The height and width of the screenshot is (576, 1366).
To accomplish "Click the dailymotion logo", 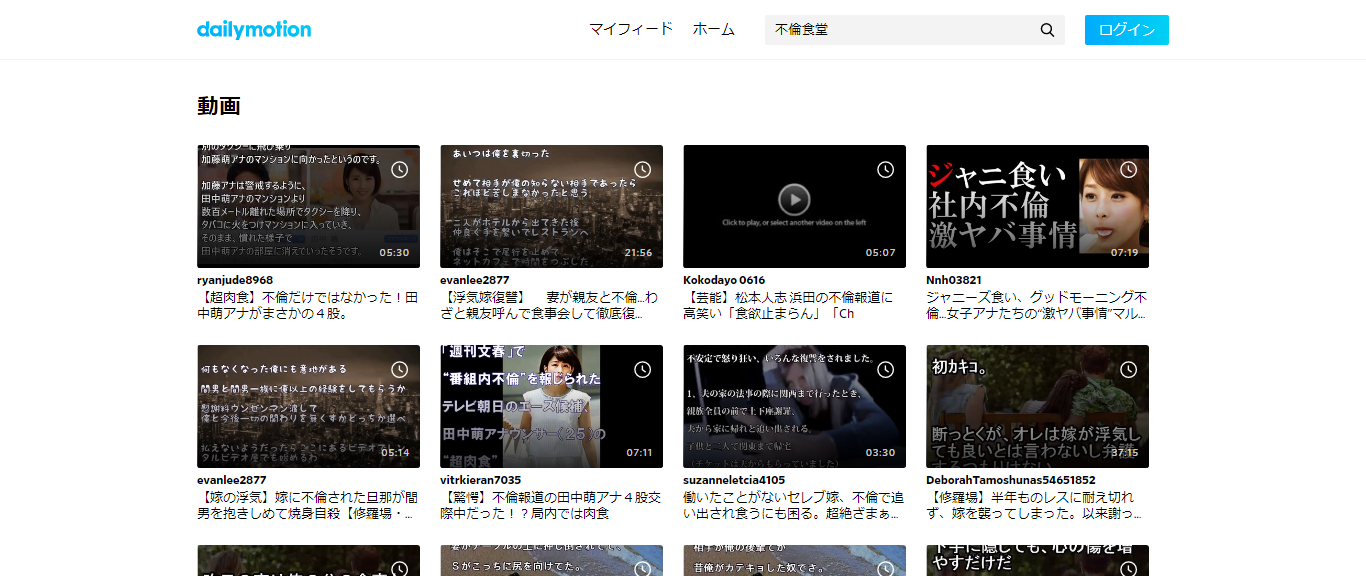I will tap(254, 29).
